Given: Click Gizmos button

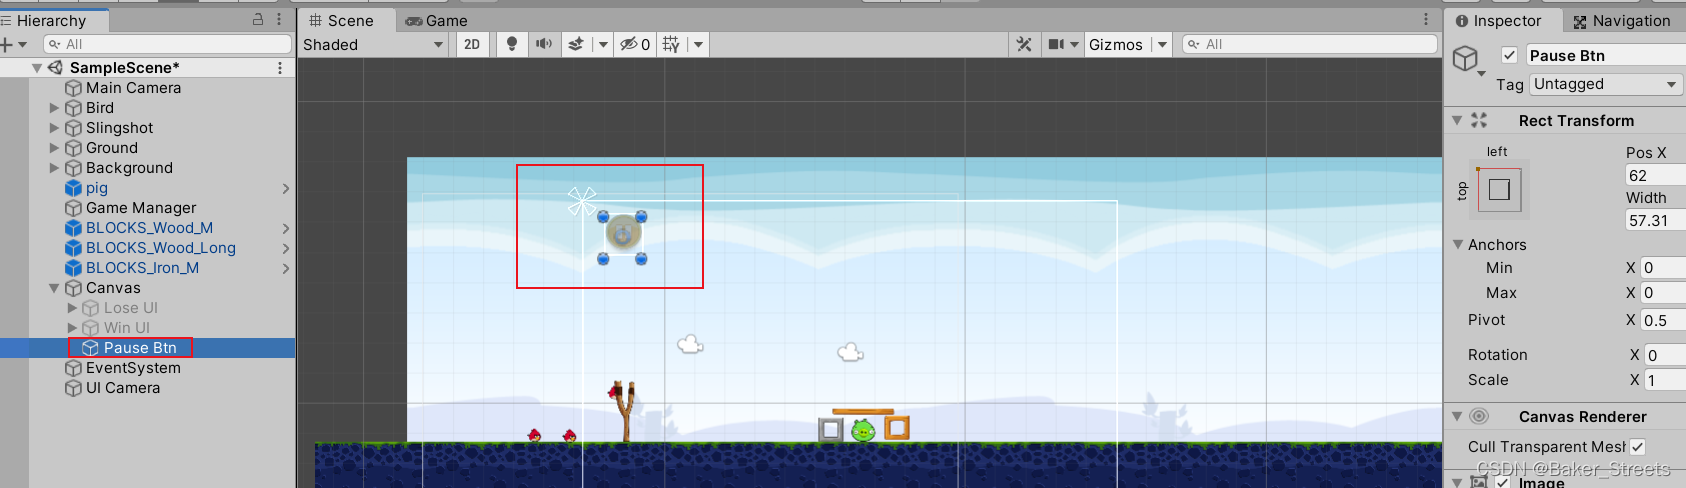Looking at the screenshot, I should 1115,44.
